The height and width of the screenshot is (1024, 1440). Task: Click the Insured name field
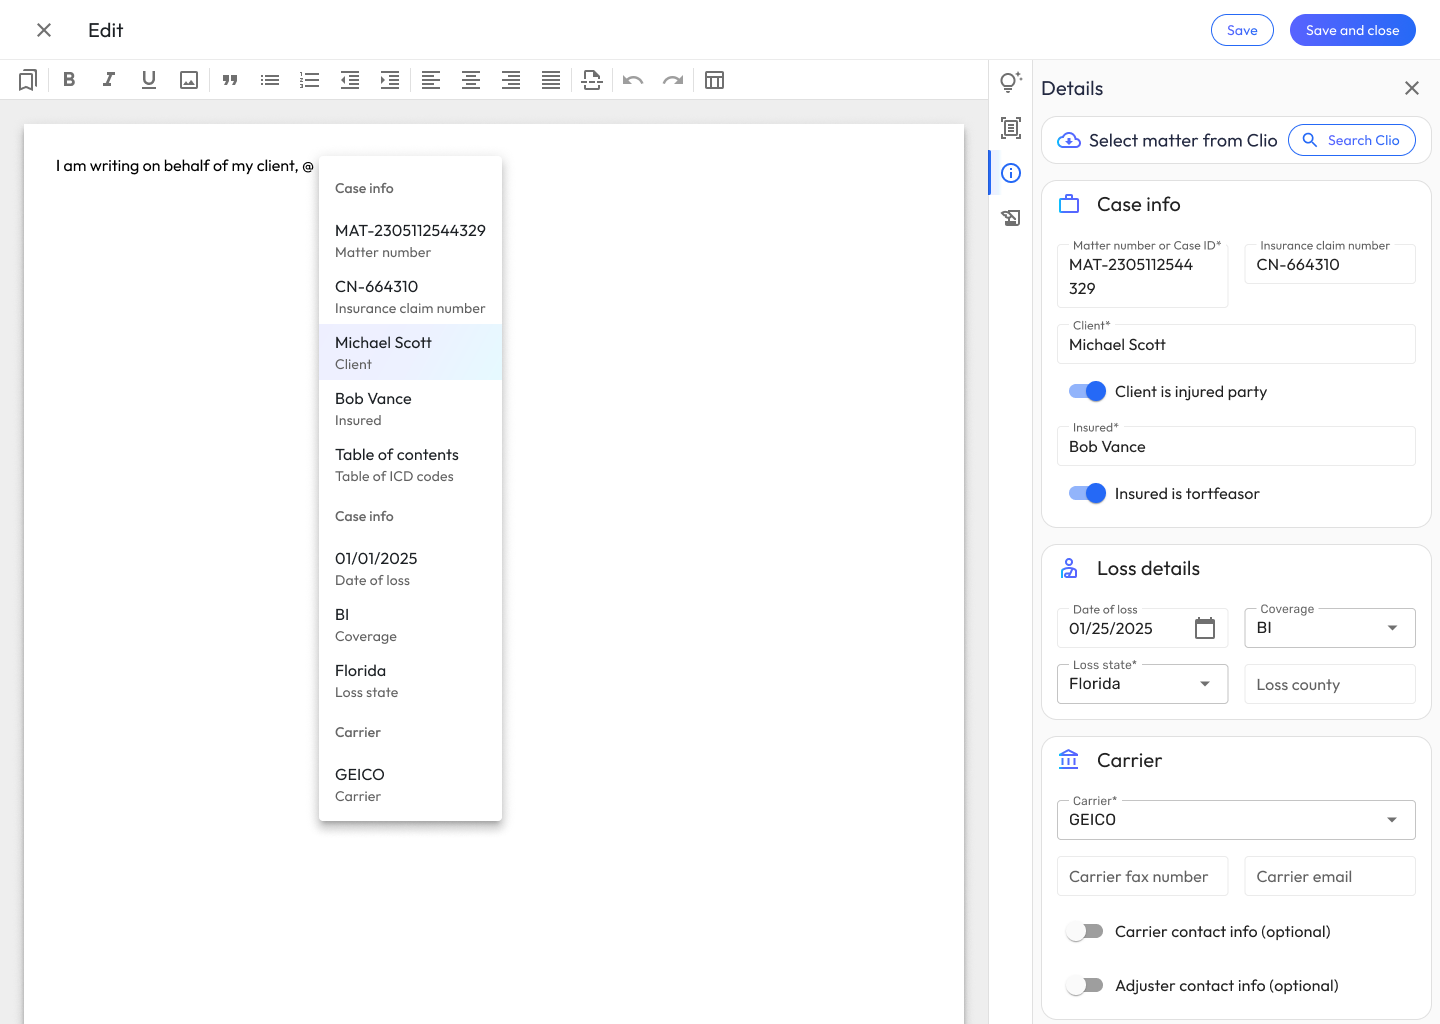(x=1236, y=446)
